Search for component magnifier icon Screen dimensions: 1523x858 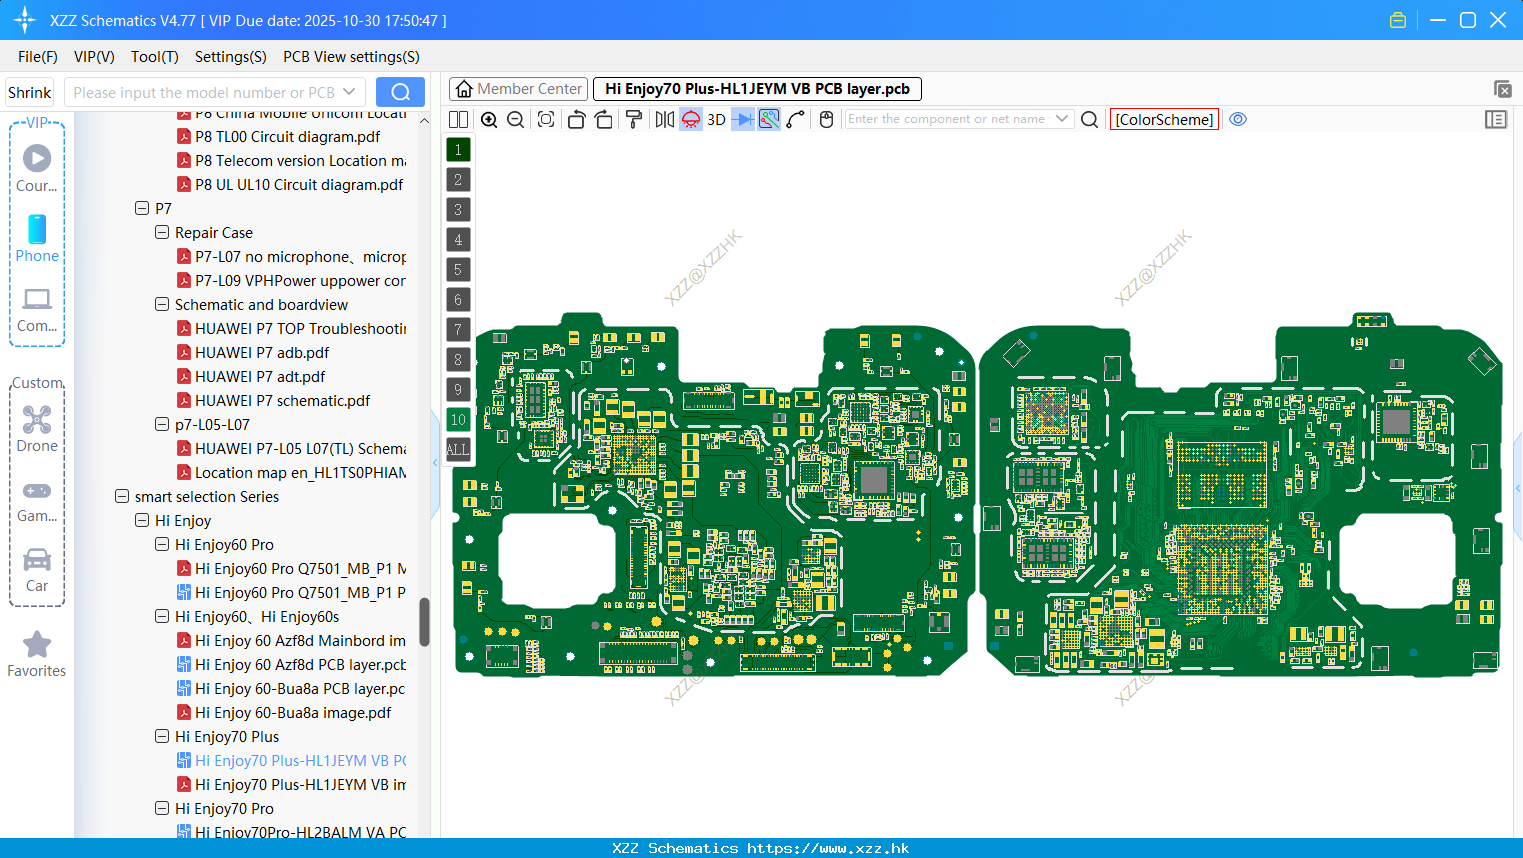tap(1090, 119)
